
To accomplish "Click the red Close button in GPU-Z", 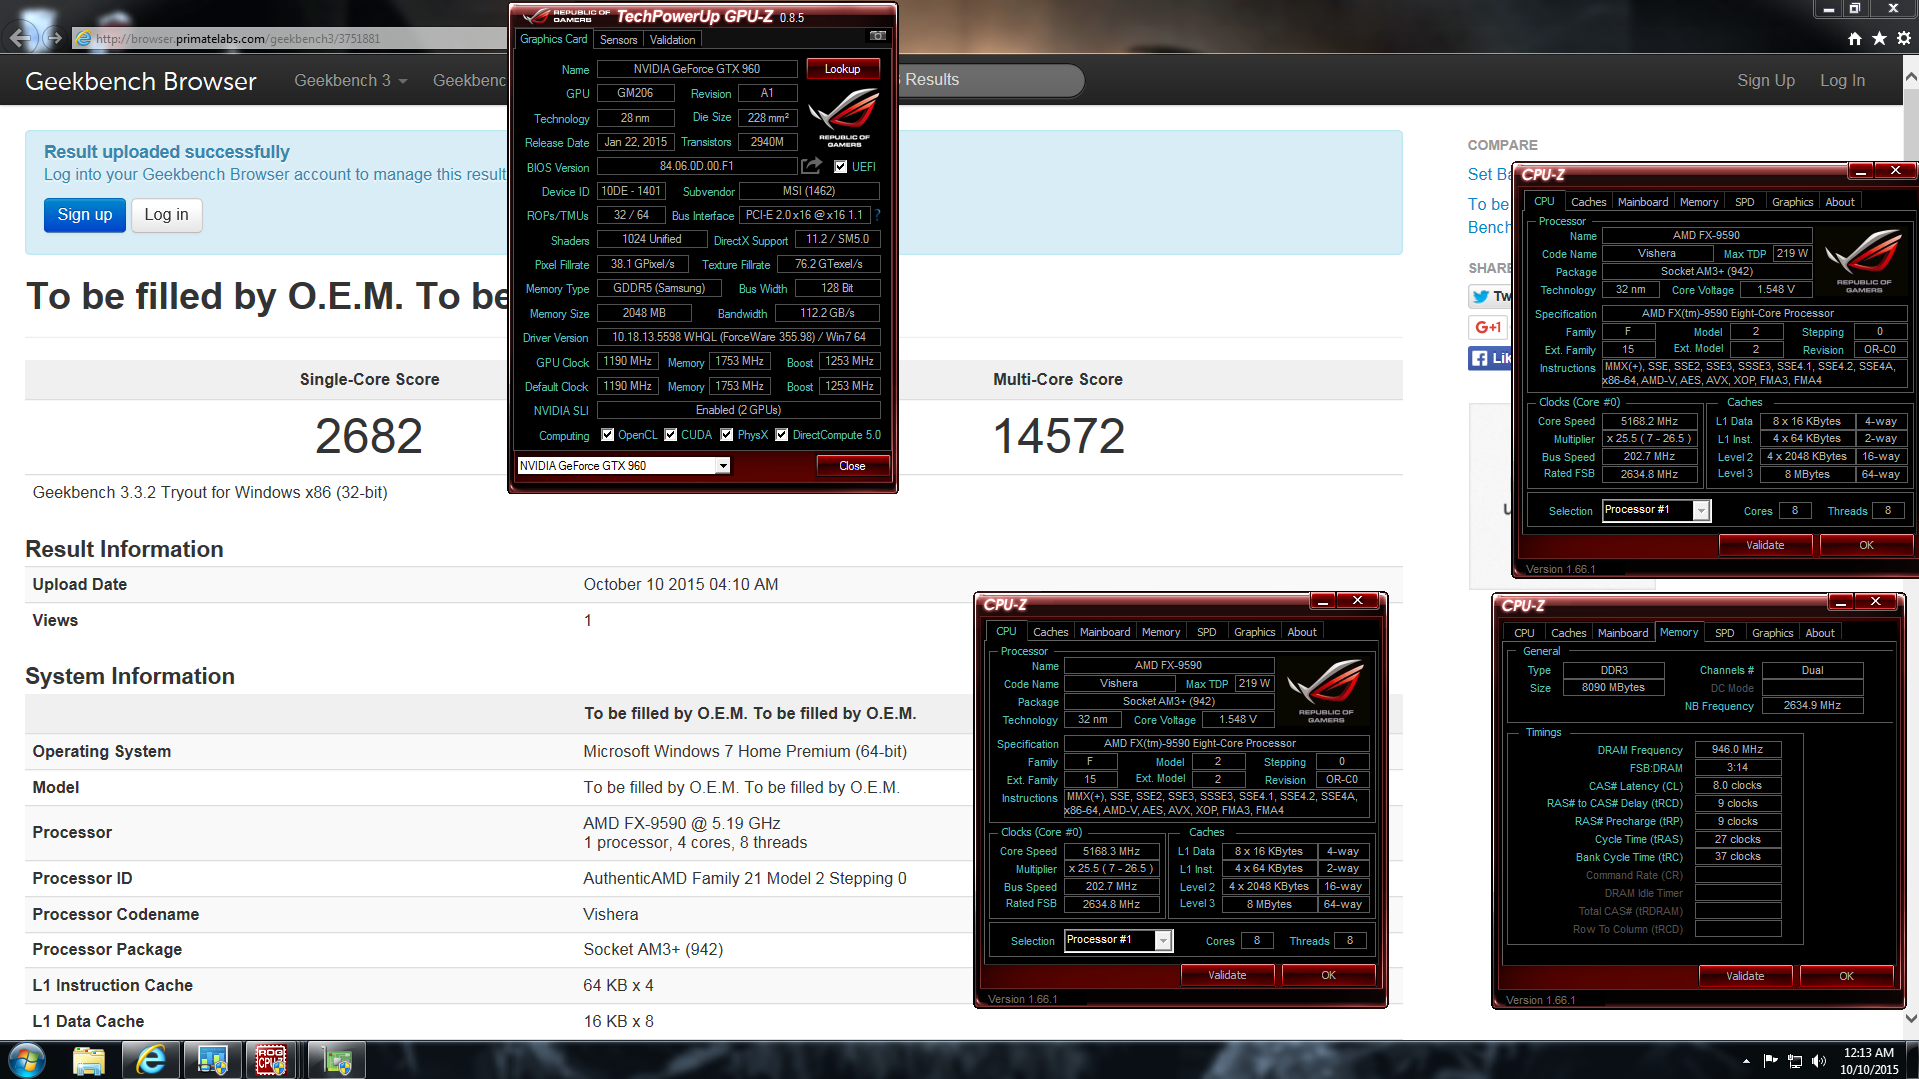I will 852,466.
